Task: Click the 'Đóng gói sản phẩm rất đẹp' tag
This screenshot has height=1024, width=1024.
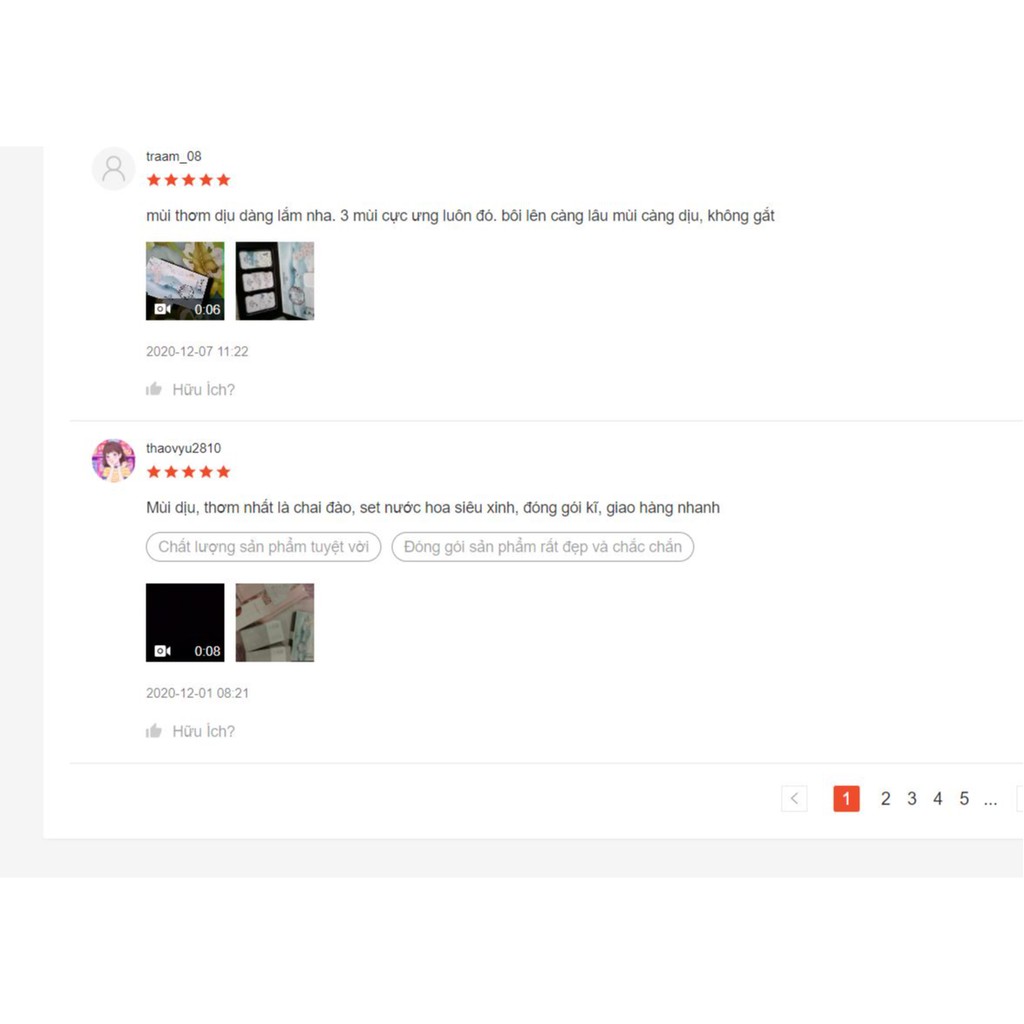Action: (x=543, y=547)
